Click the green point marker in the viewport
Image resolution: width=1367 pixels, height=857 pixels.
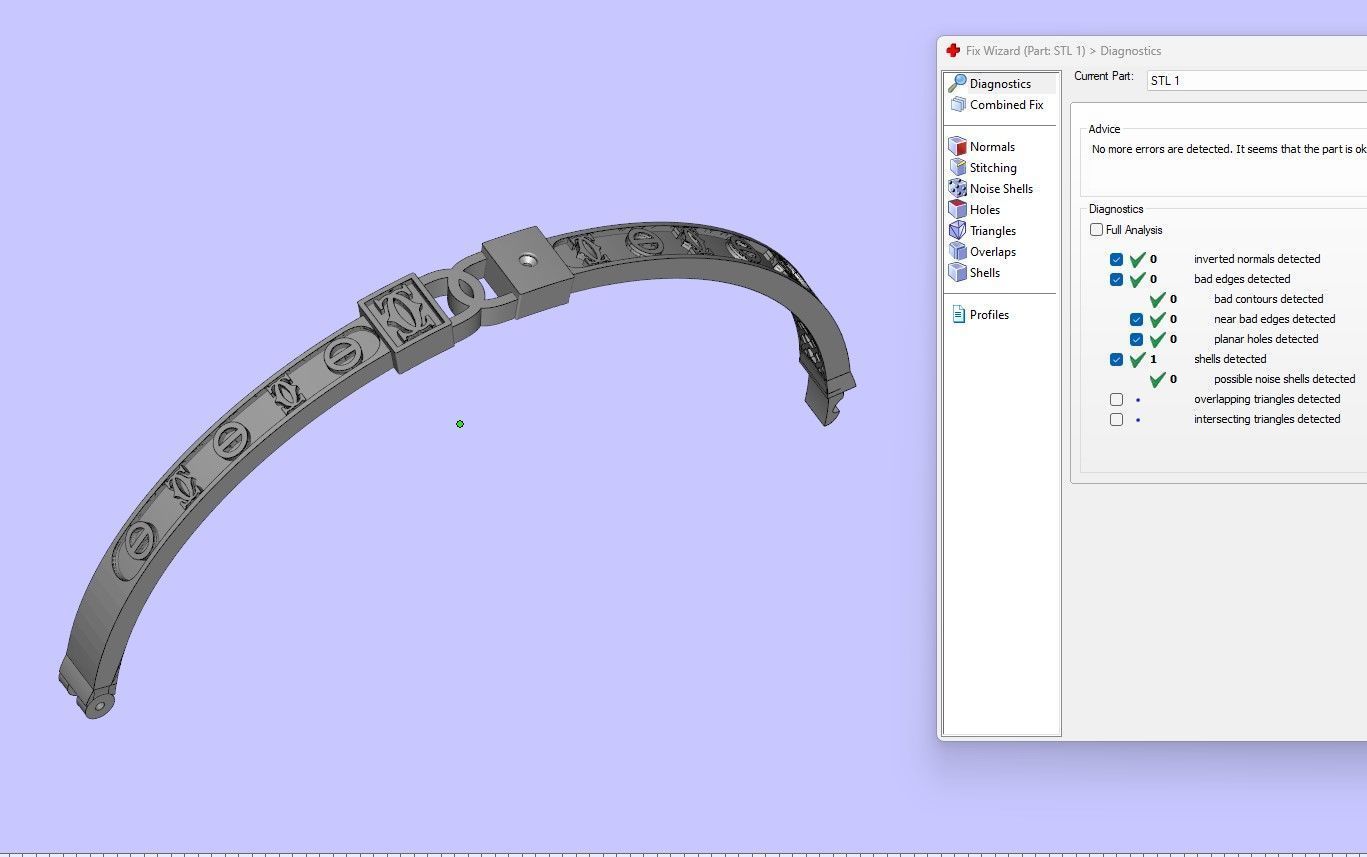pyautogui.click(x=460, y=424)
